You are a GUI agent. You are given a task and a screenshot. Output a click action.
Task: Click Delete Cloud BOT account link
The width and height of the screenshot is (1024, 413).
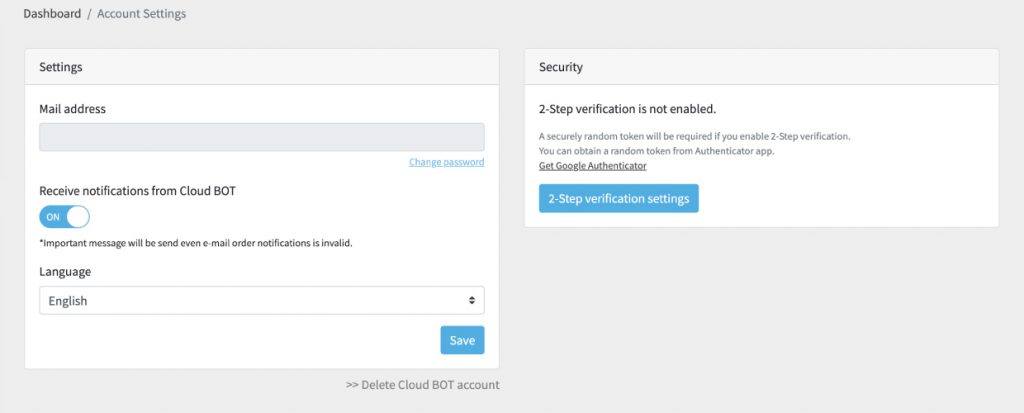[x=423, y=385]
